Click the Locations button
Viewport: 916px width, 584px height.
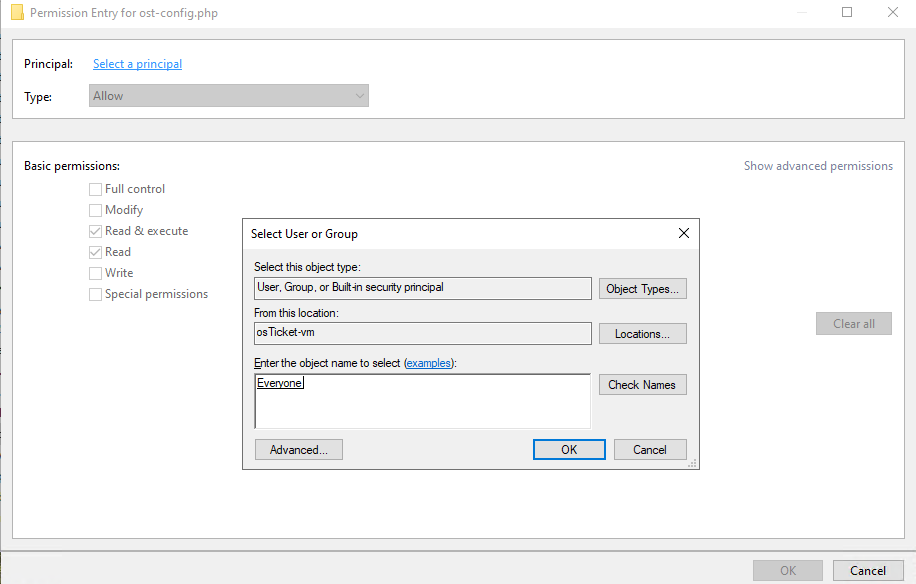(x=643, y=333)
